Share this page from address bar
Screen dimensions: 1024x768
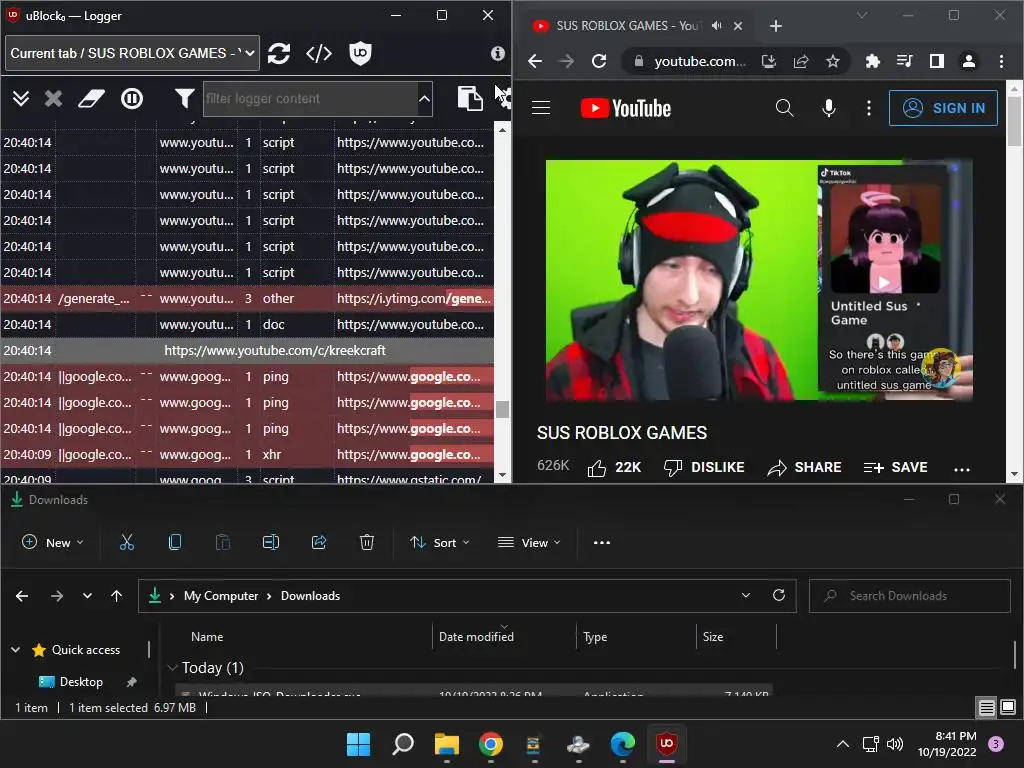[x=801, y=61]
